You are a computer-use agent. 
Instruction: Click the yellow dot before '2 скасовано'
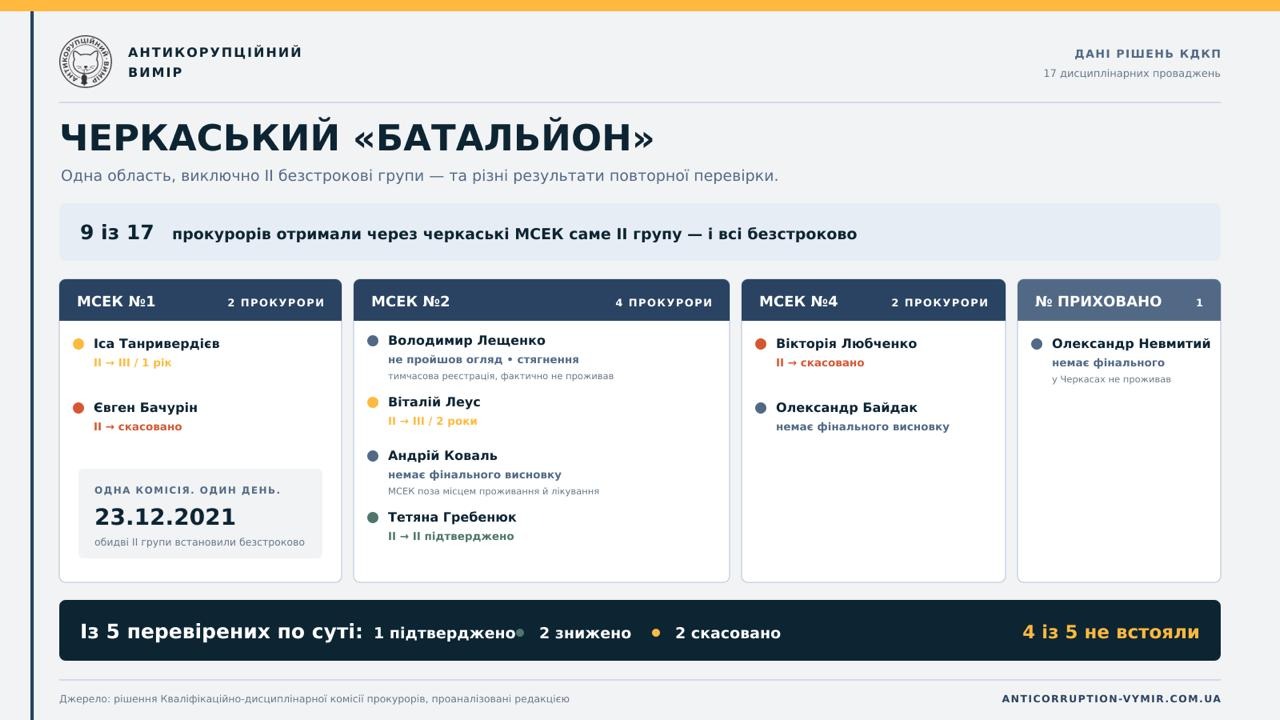pos(656,633)
